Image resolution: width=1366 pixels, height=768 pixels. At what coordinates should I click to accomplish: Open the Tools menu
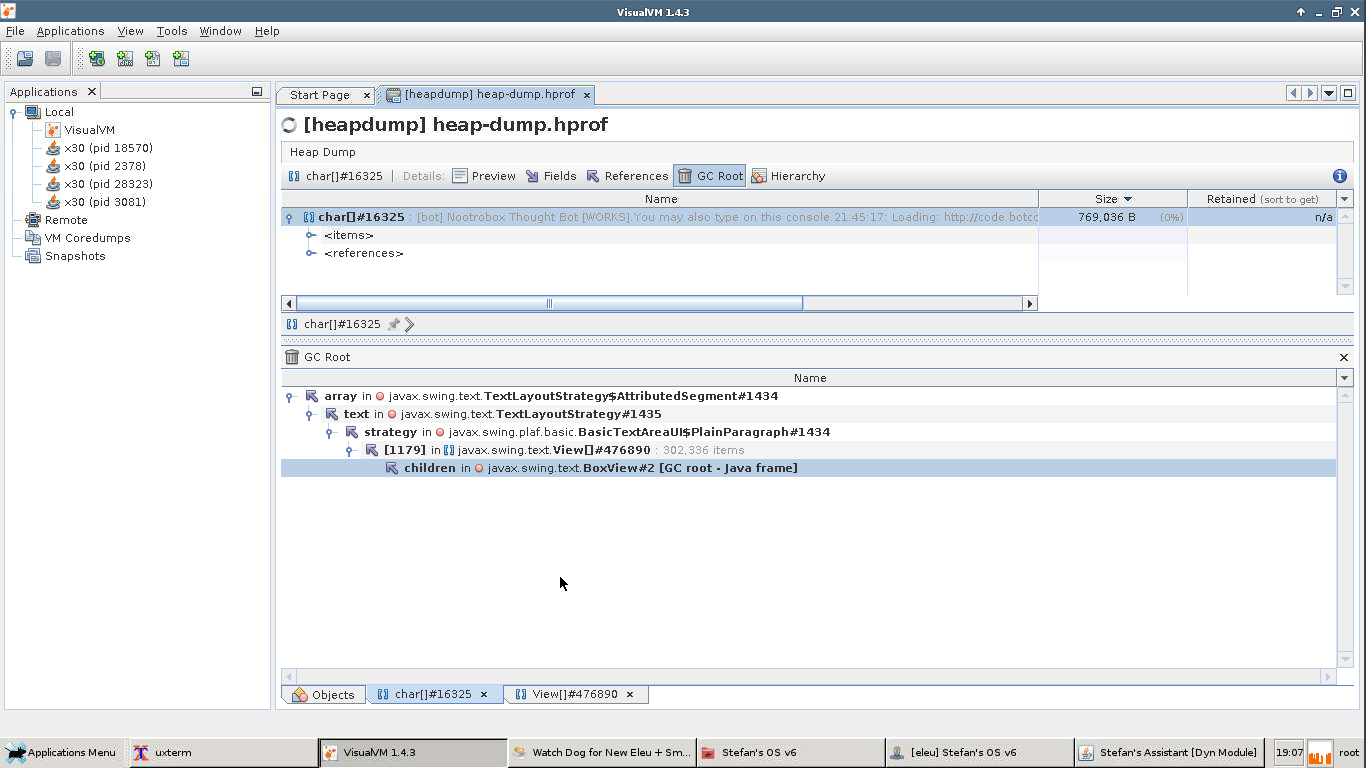pos(171,31)
